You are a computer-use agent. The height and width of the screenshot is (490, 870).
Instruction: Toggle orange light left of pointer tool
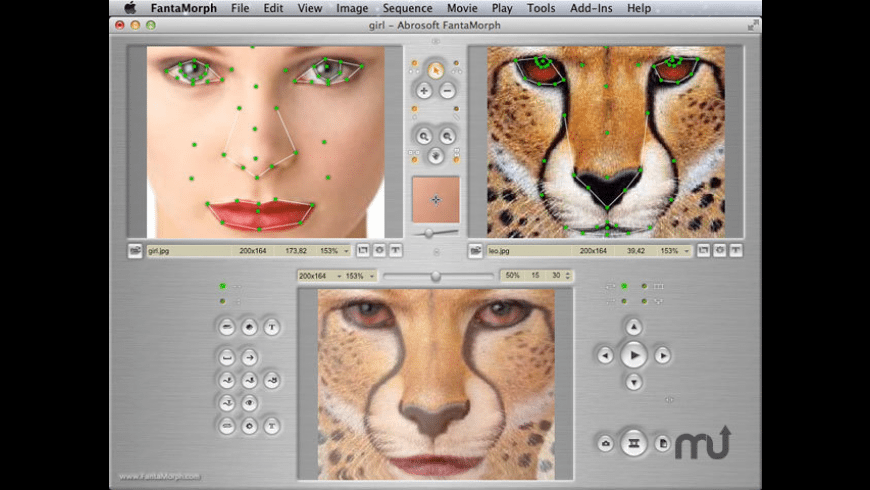[x=414, y=64]
